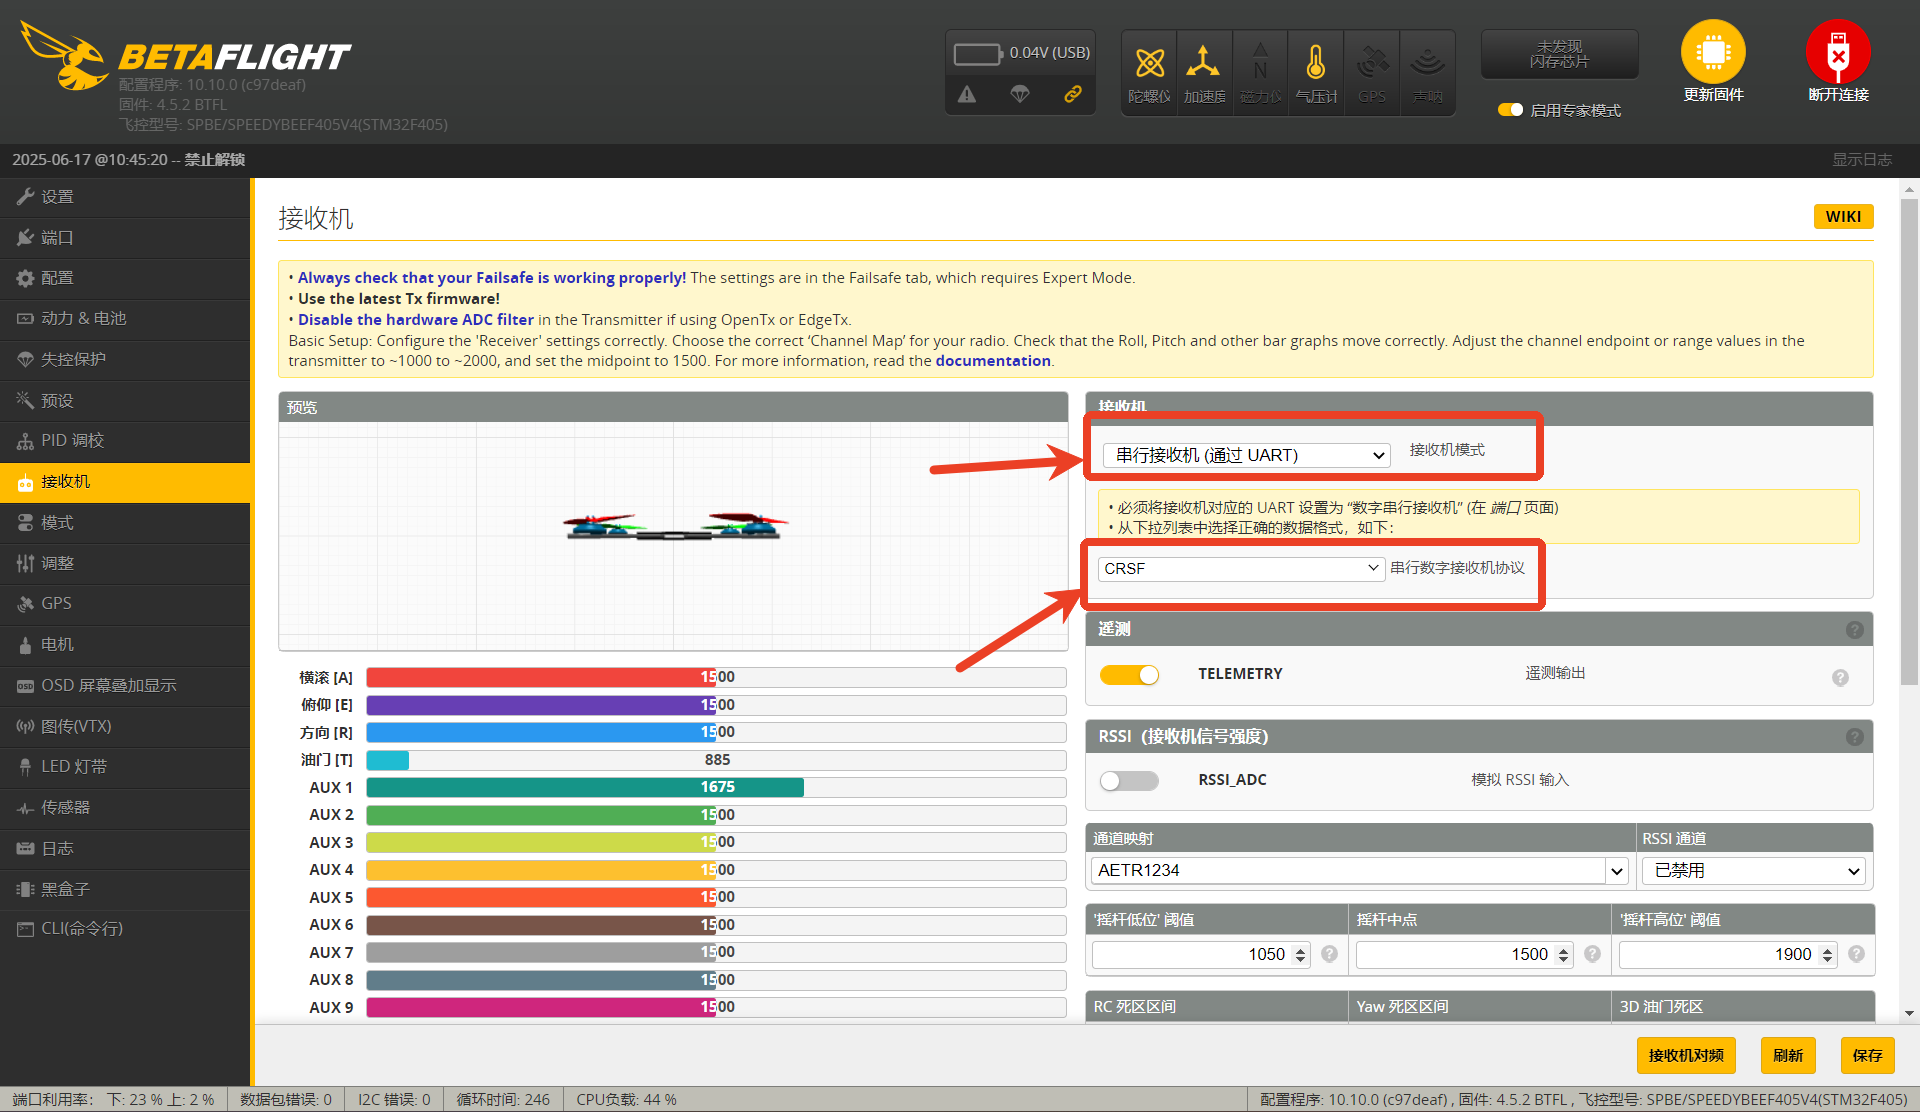The height and width of the screenshot is (1112, 1920).
Task: Click the update firmware chip icon
Action: coord(1712,52)
